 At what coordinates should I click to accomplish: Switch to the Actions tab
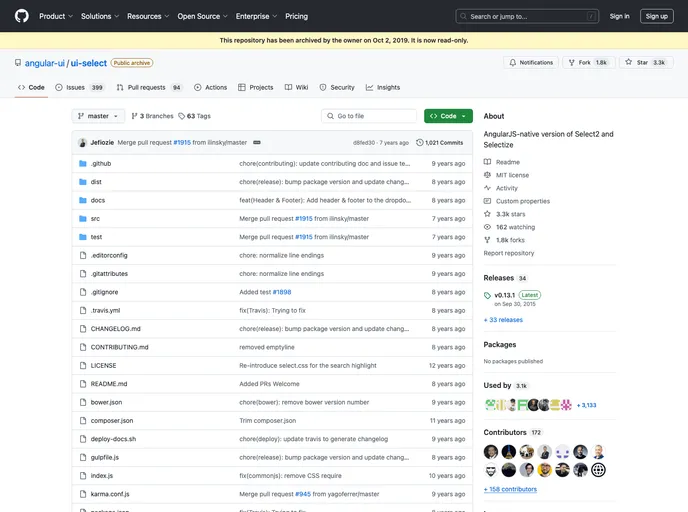pyautogui.click(x=211, y=88)
